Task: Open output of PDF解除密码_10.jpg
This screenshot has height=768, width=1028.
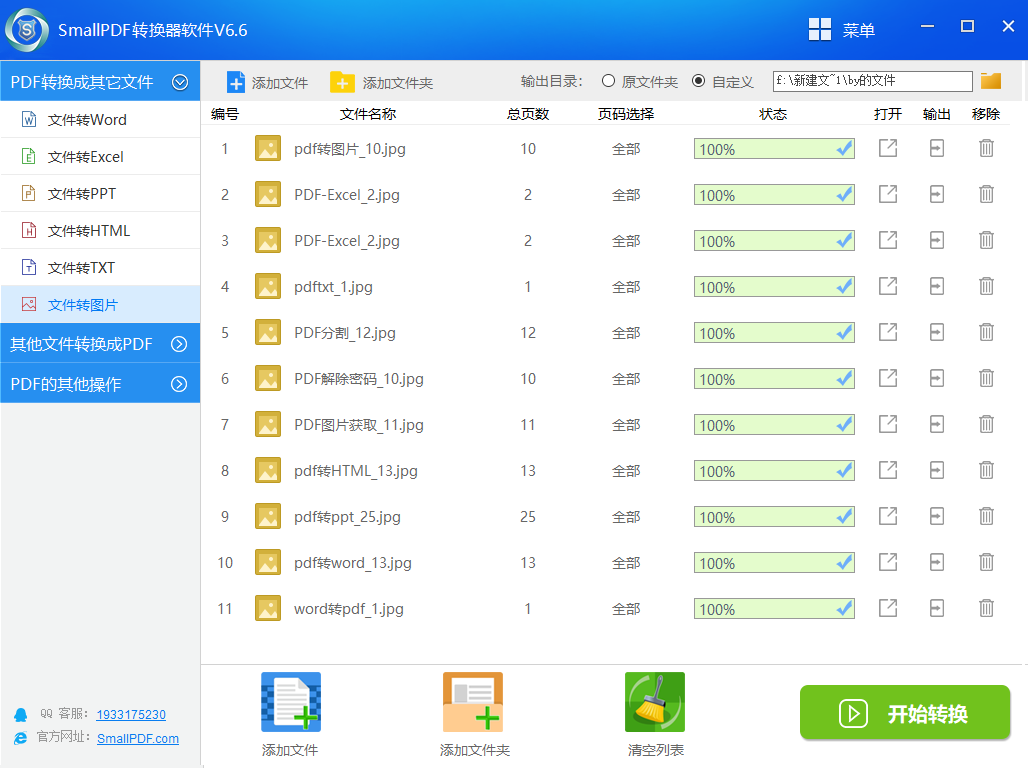Action: click(x=888, y=378)
